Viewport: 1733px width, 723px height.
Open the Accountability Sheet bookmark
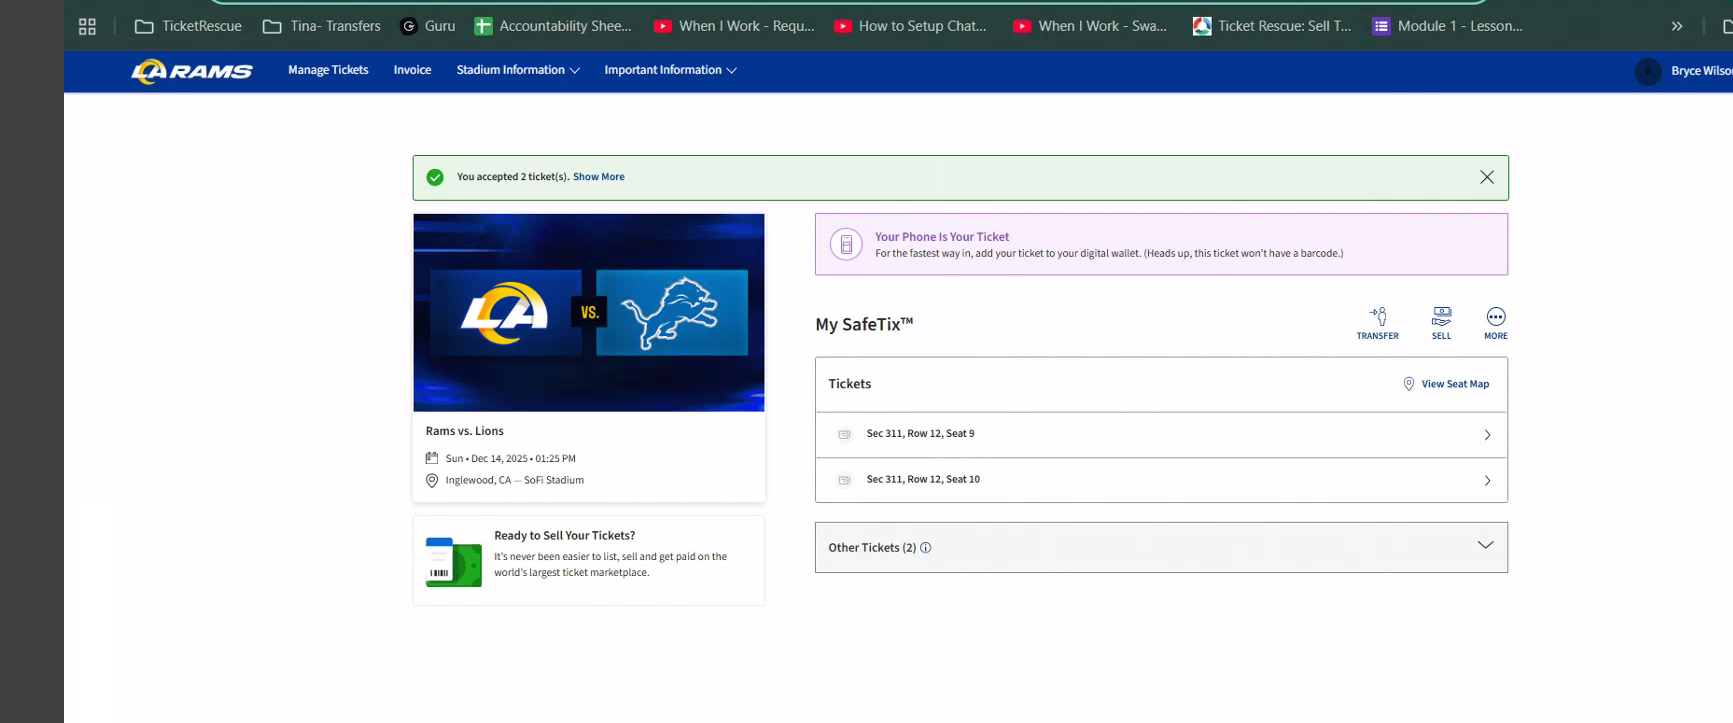click(x=553, y=26)
